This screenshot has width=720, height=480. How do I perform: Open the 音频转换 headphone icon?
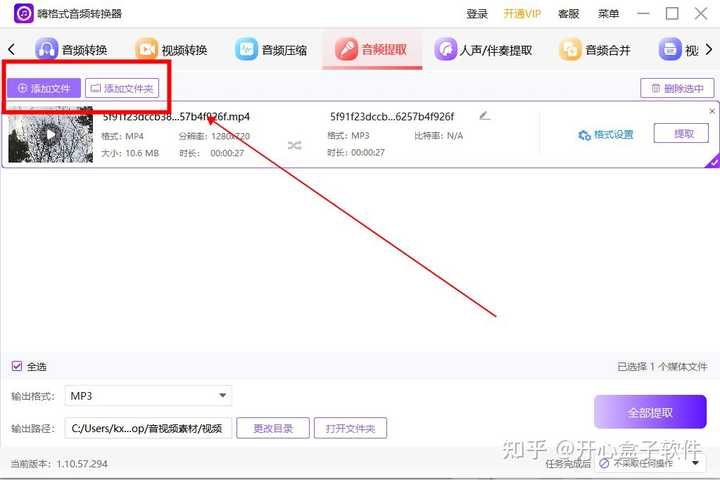click(46, 50)
